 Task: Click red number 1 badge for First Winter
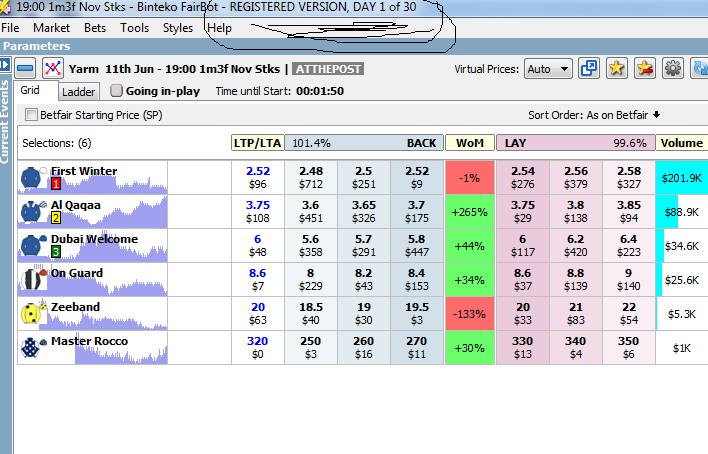pos(56,184)
